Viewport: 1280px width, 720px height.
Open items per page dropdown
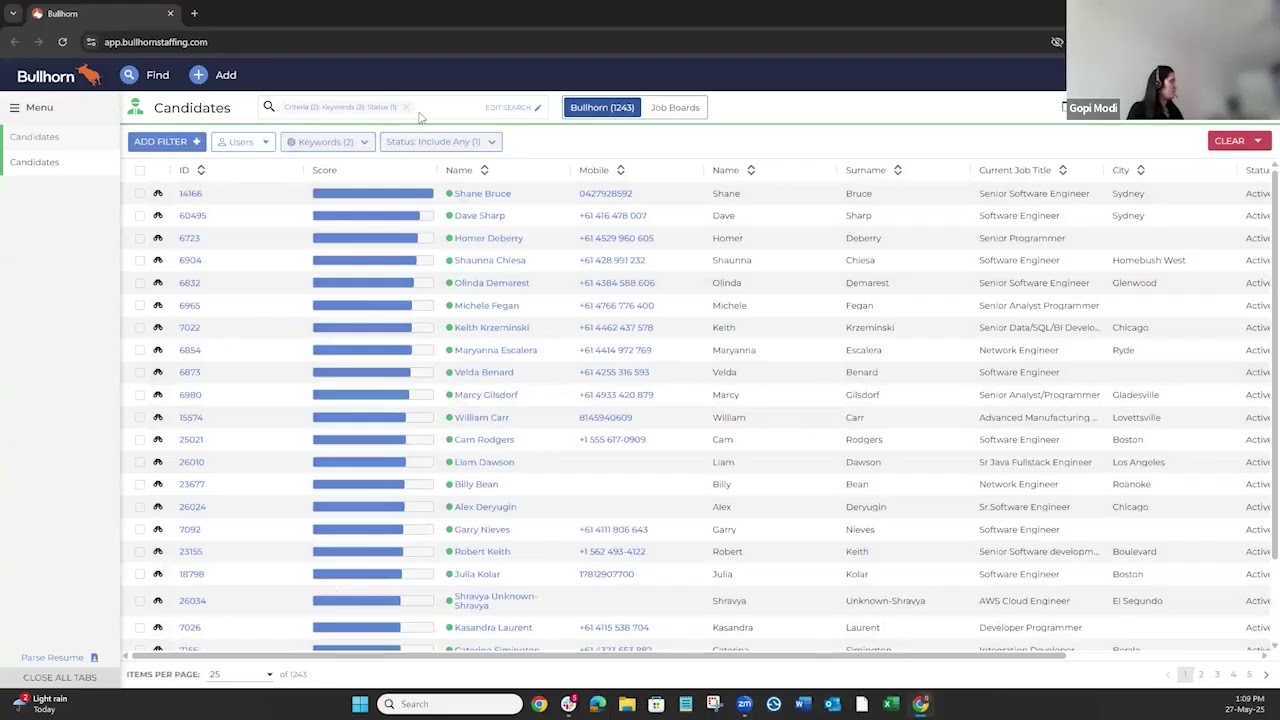[241, 674]
